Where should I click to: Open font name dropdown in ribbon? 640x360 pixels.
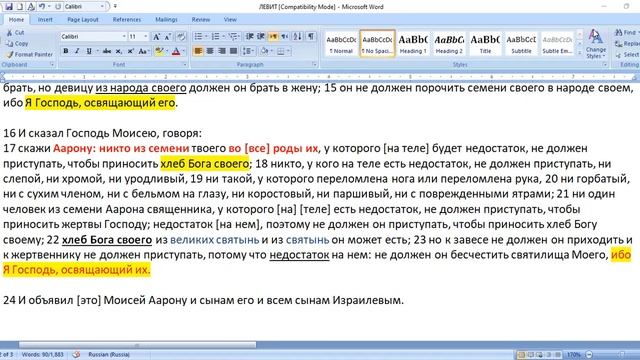[124, 37]
